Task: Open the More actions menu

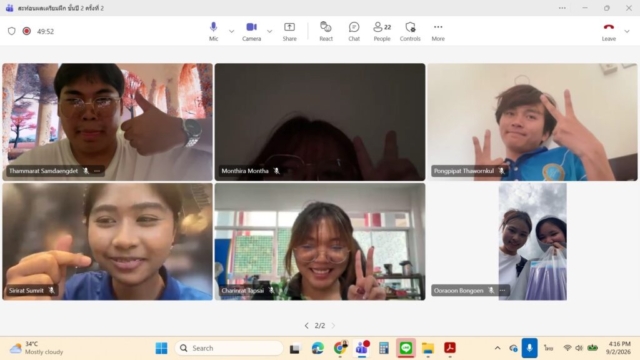Action: tap(438, 31)
